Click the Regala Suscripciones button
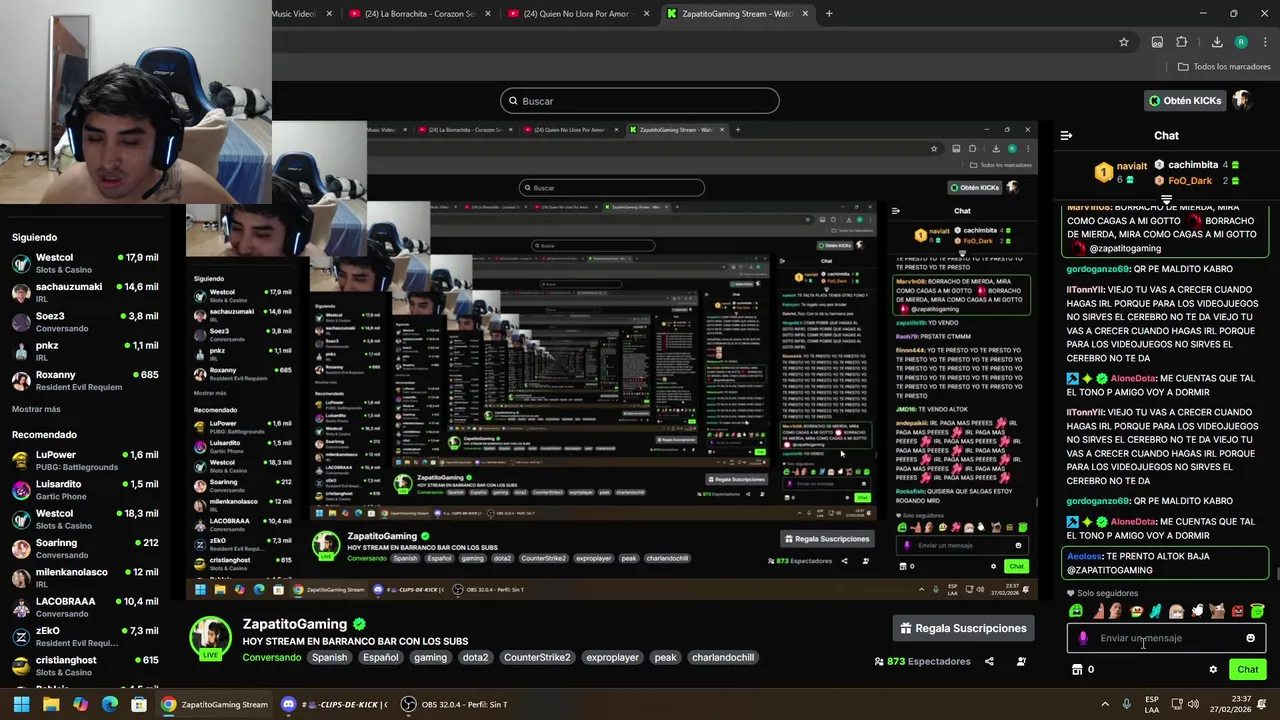Image resolution: width=1280 pixels, height=720 pixels. click(963, 628)
